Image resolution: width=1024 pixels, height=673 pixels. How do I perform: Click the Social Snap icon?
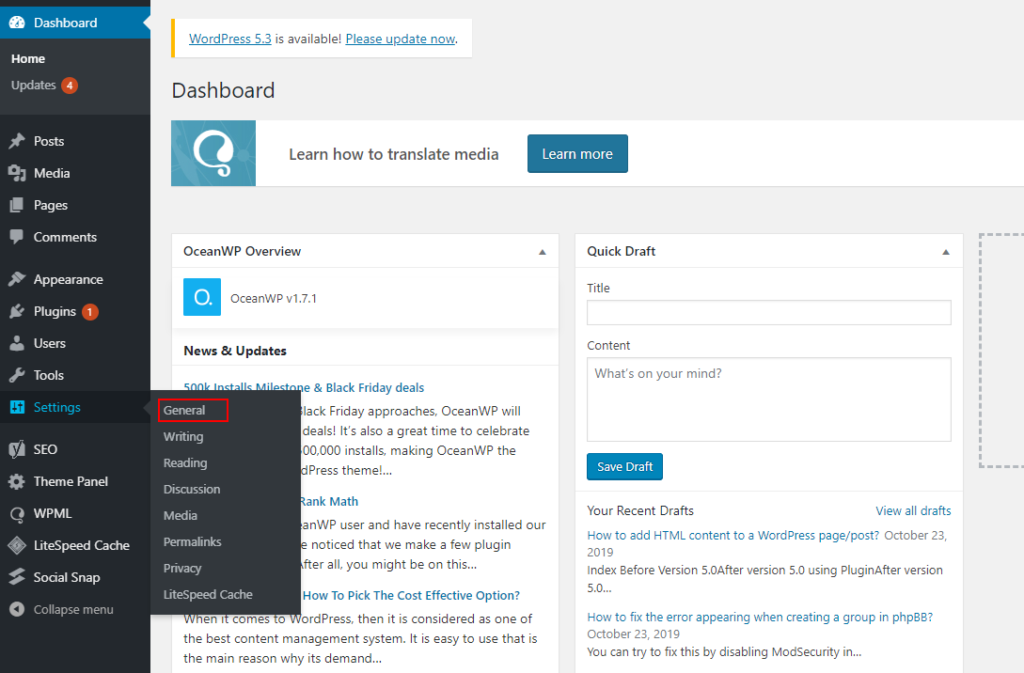17,578
